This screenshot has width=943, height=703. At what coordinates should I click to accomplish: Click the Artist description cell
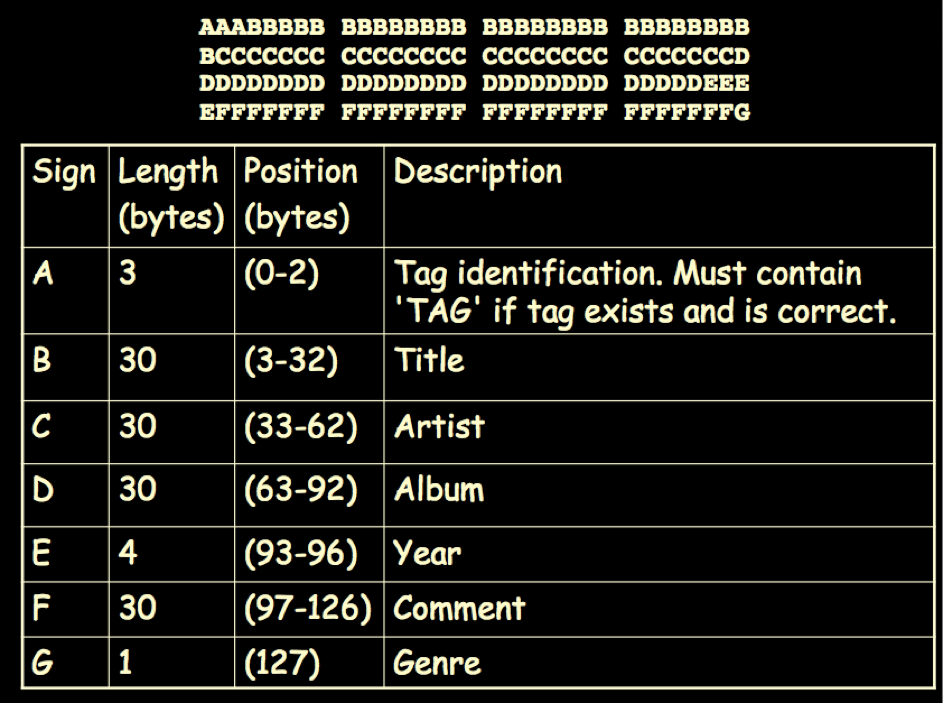pyautogui.click(x=659, y=432)
